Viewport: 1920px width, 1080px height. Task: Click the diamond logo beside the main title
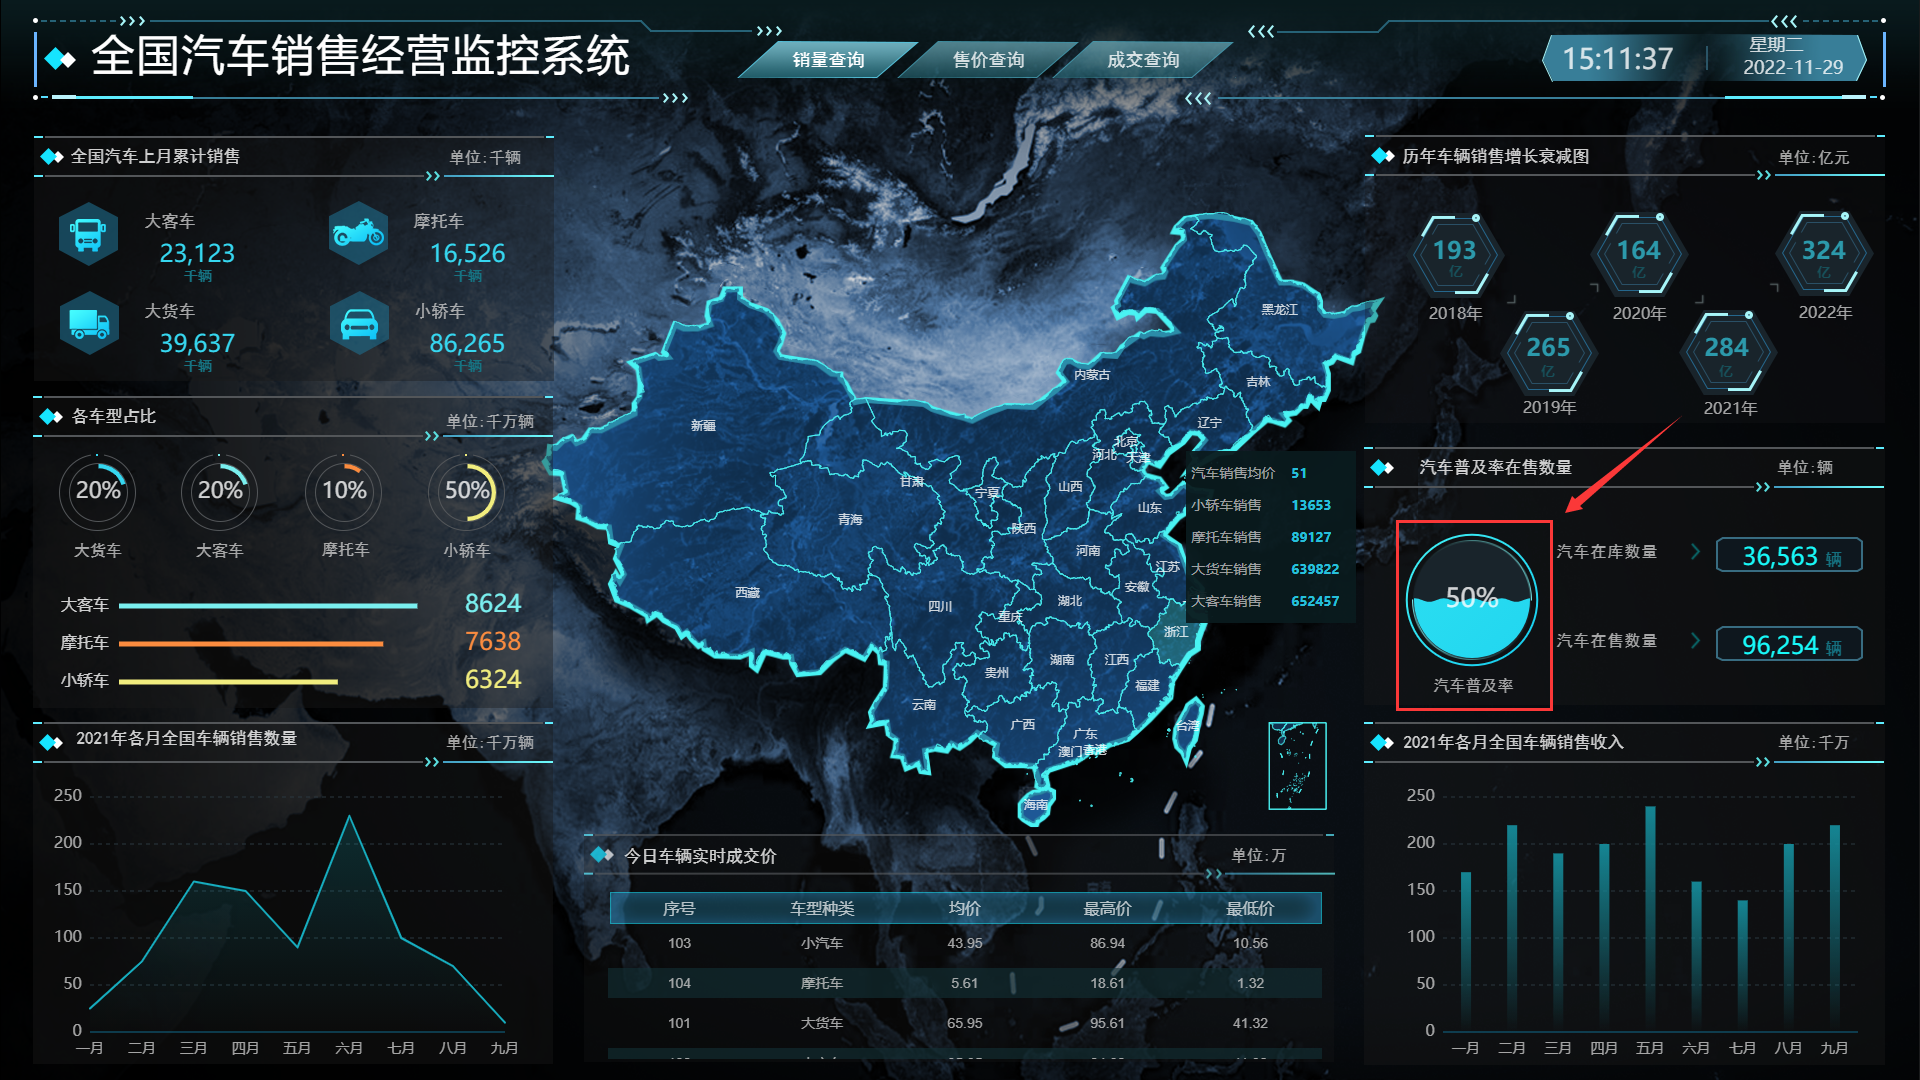point(61,59)
